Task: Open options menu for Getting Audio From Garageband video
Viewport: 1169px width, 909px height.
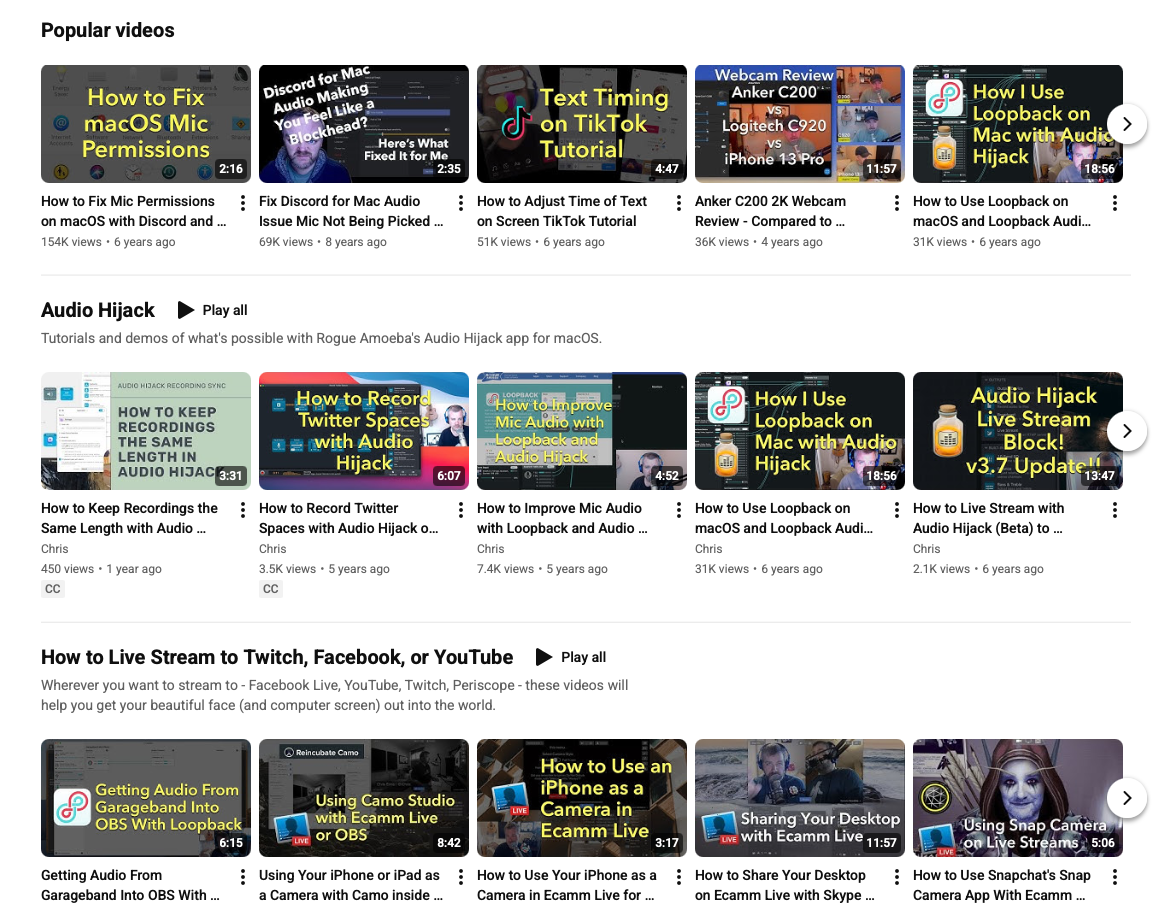Action: (x=243, y=877)
